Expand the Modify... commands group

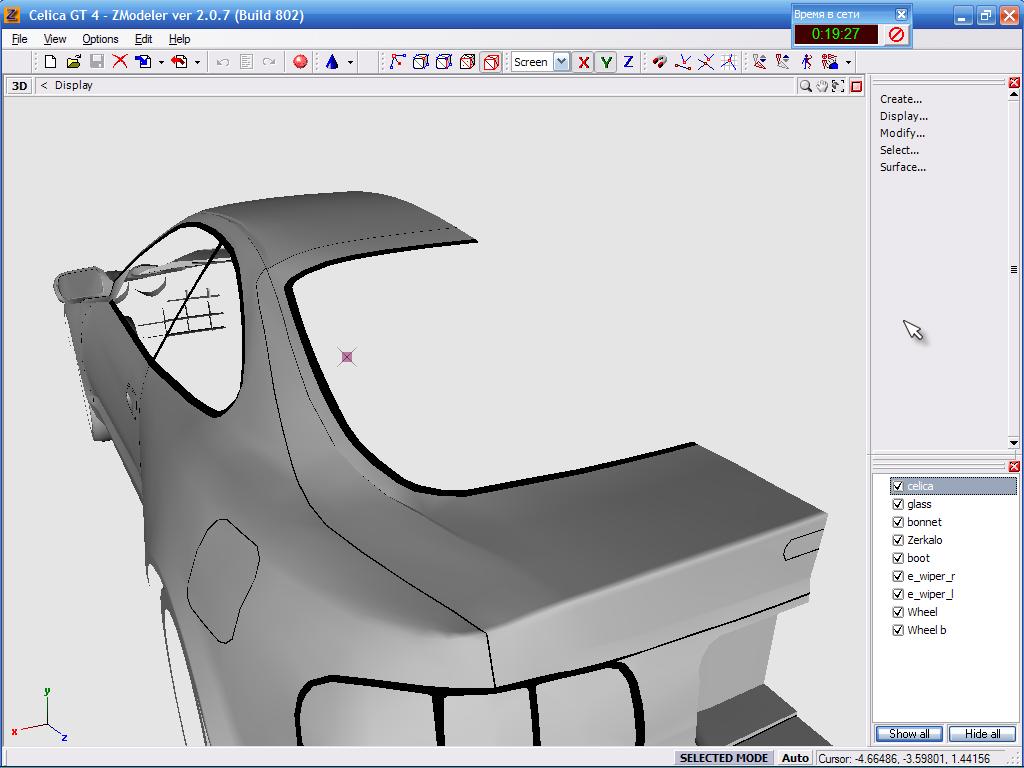click(902, 133)
